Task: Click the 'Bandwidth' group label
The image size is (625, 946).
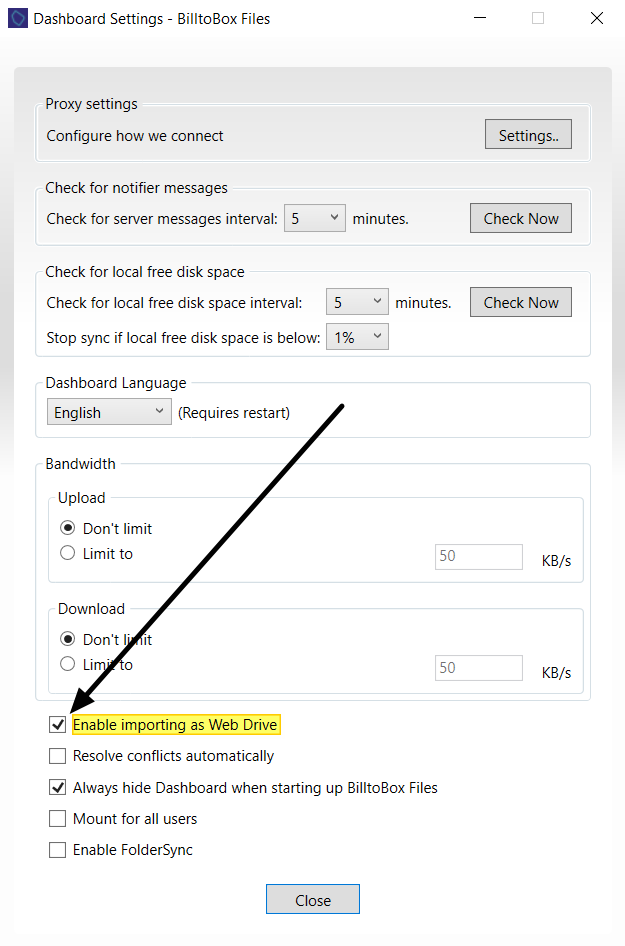Action: click(x=80, y=463)
